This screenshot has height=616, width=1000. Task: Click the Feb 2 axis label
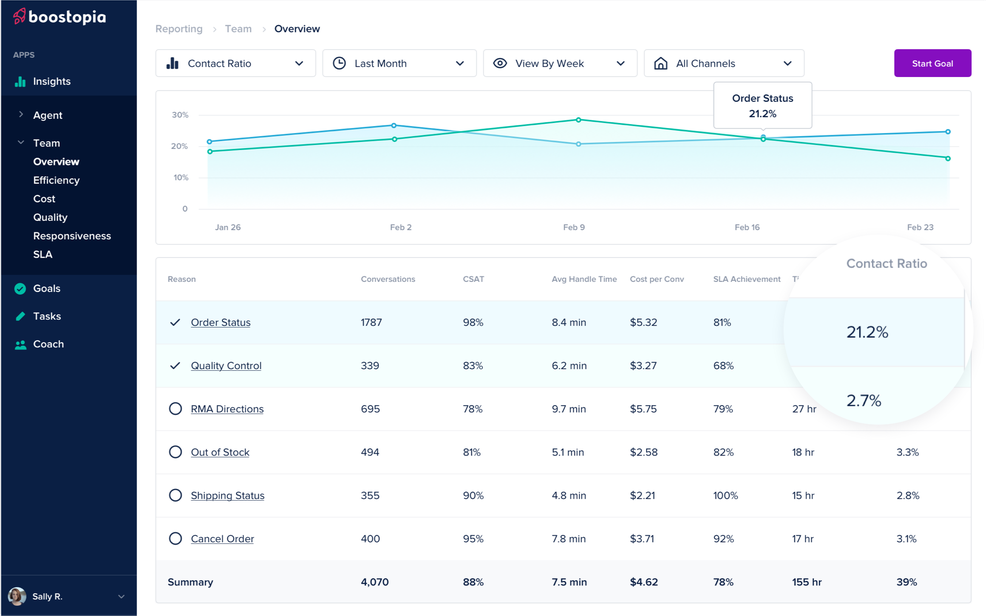coord(401,227)
